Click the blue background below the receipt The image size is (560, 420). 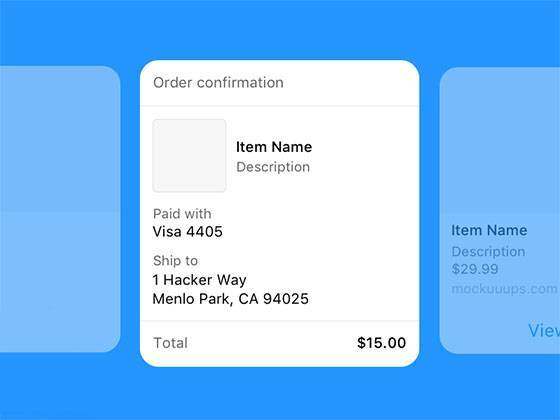280,393
